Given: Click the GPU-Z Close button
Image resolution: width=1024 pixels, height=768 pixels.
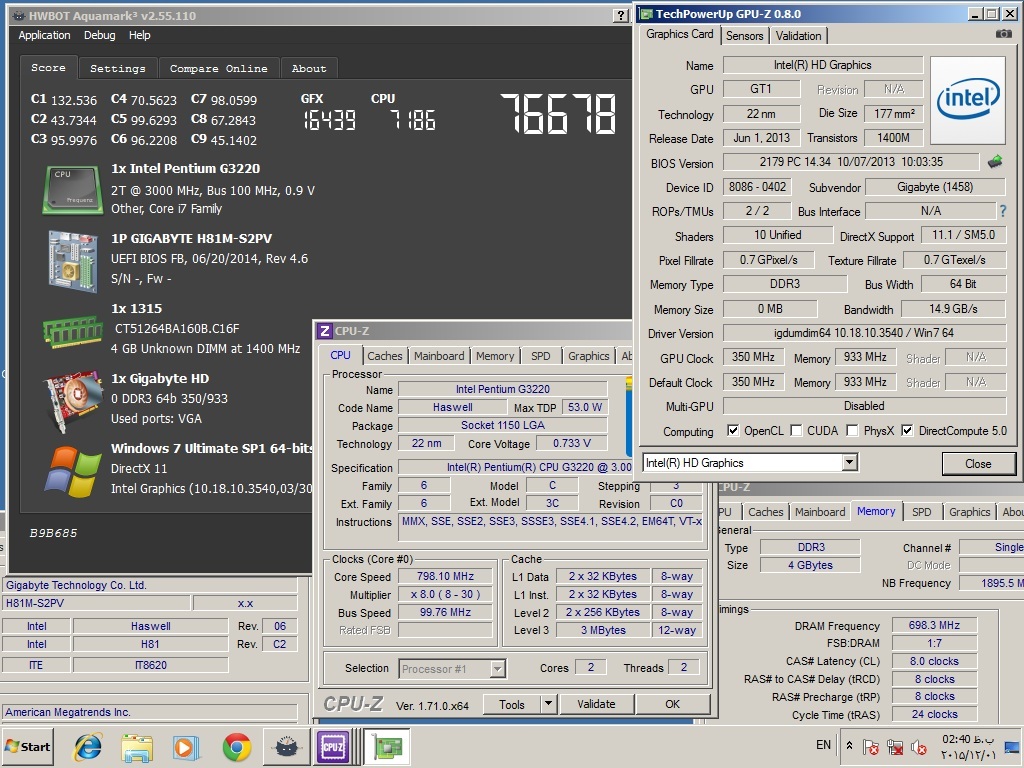Looking at the screenshot, I should (978, 464).
